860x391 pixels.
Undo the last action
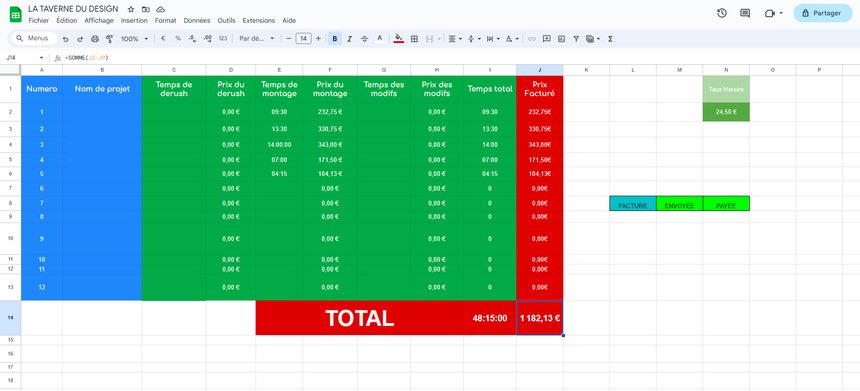tap(66, 39)
